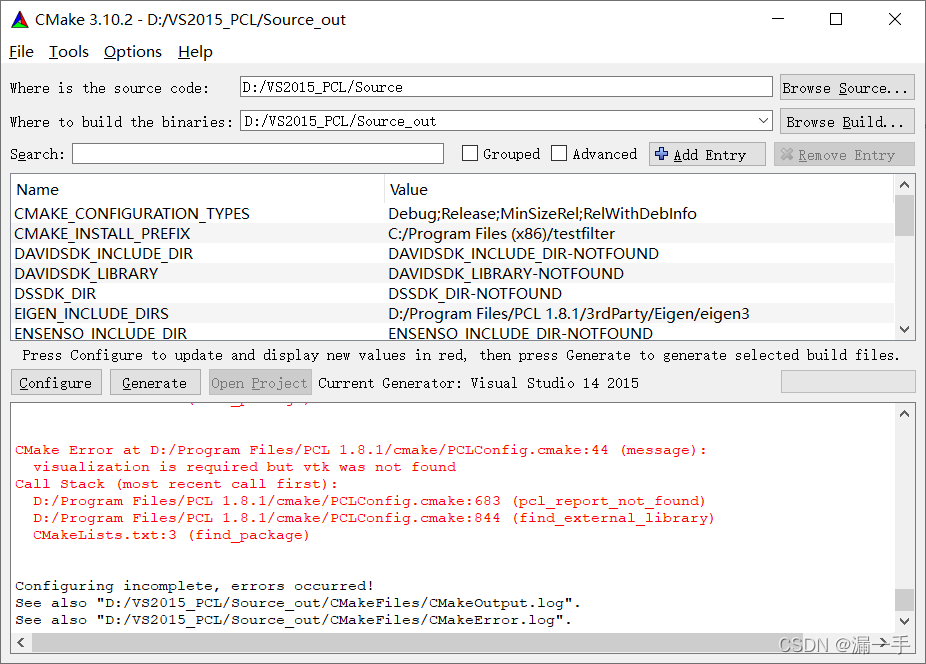Select the DSSDK_DIR entry
Screen dimensions: 926x664
pos(55,294)
